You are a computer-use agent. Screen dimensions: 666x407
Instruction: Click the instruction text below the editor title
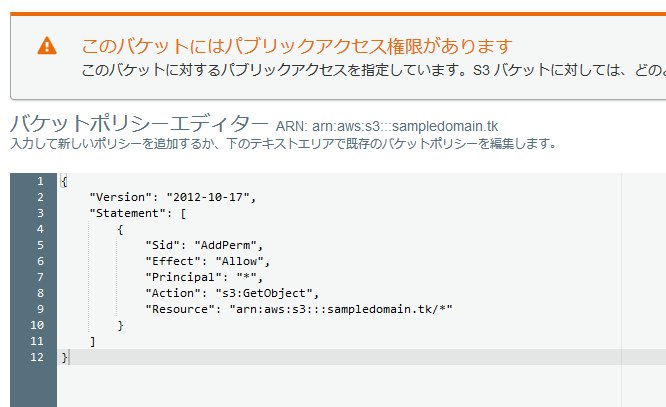283,144
